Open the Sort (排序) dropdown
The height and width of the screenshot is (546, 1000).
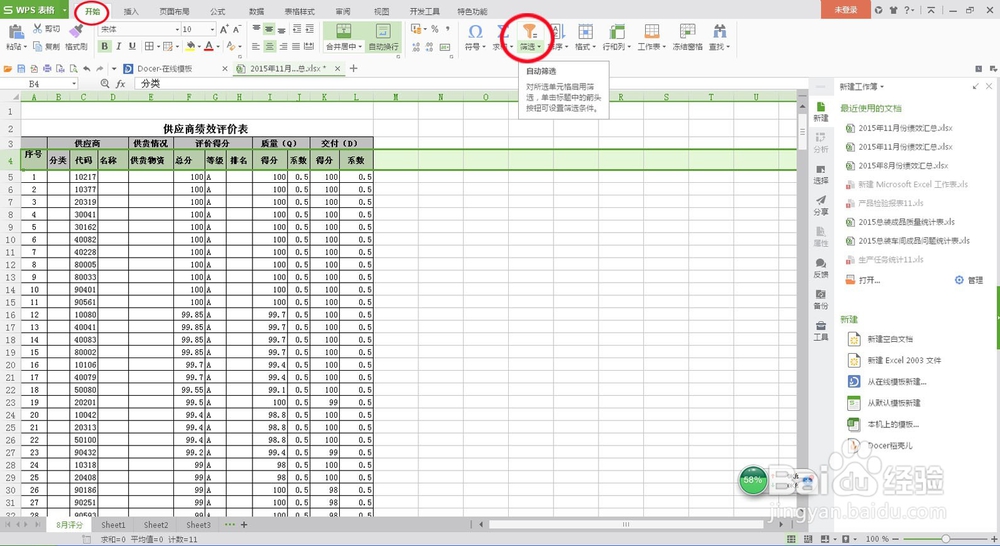566,47
